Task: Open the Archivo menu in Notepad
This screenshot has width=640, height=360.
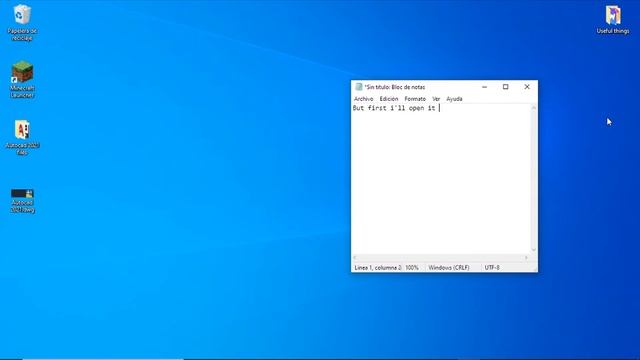Action: pyautogui.click(x=363, y=99)
